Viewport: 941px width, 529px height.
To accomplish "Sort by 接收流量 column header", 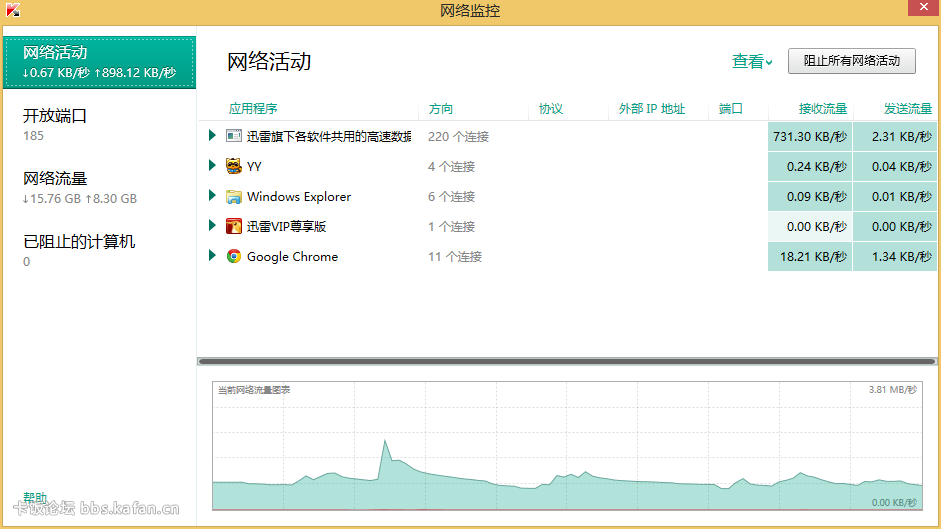I will [822, 109].
